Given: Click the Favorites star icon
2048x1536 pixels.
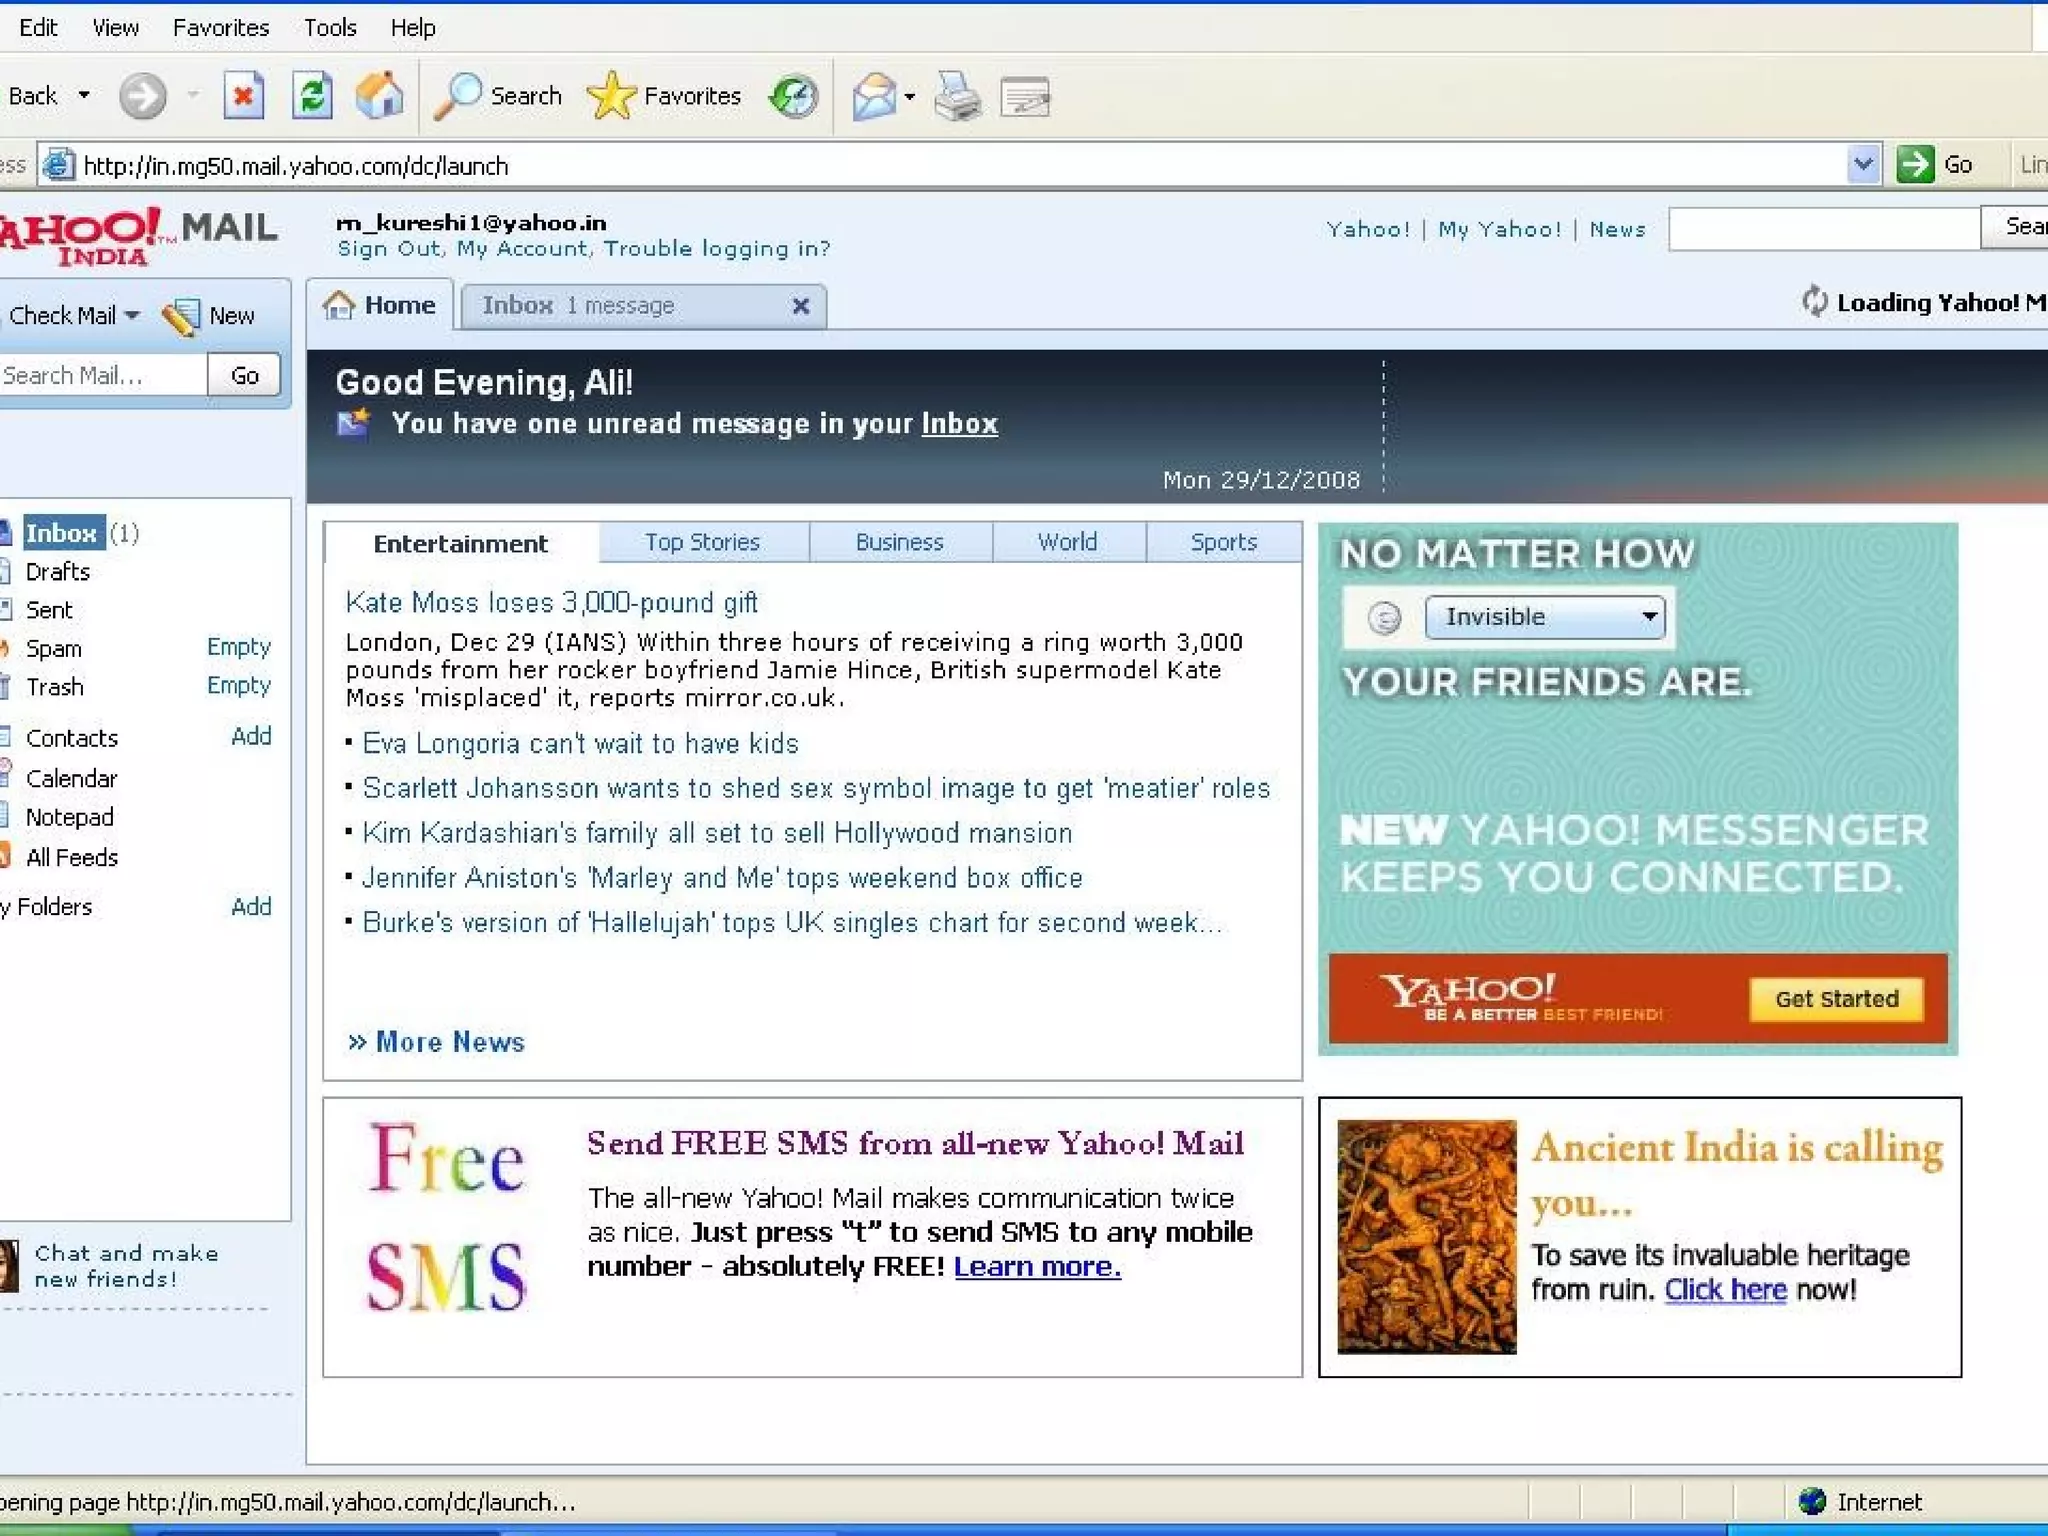Looking at the screenshot, I should pyautogui.click(x=611, y=97).
